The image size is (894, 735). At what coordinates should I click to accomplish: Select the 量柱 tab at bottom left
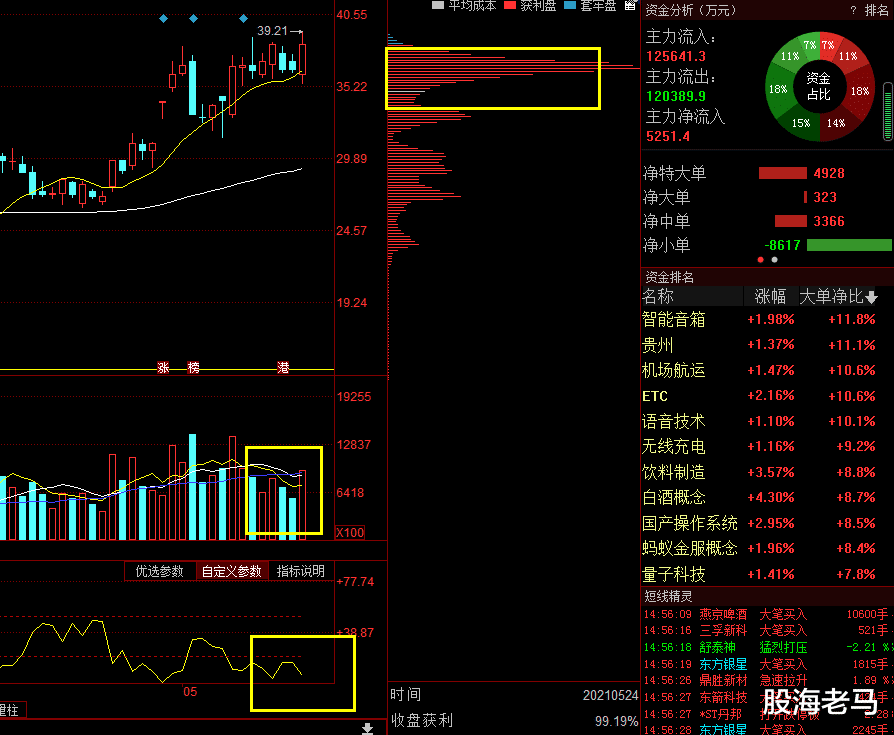pos(10,710)
